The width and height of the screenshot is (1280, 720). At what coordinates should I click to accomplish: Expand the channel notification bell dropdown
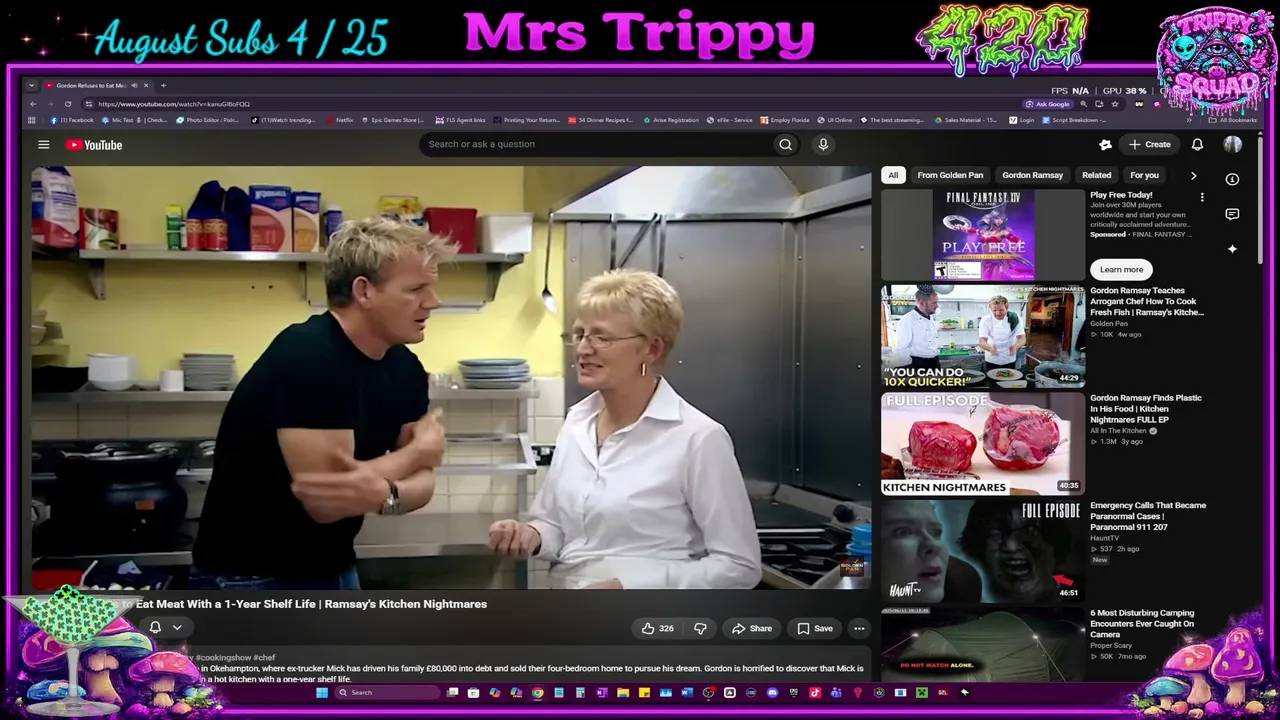click(x=177, y=628)
